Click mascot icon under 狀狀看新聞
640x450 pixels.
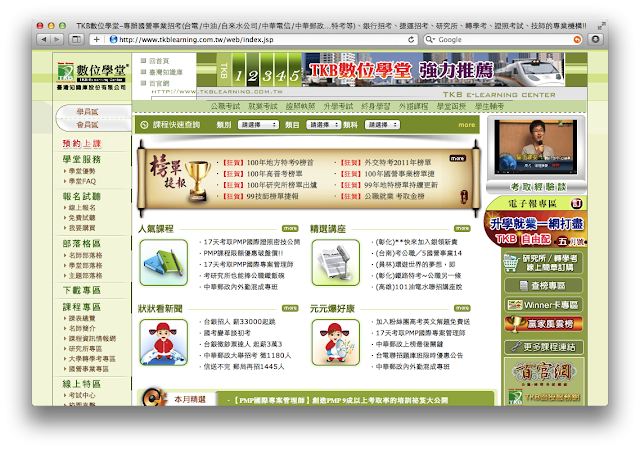click(164, 342)
